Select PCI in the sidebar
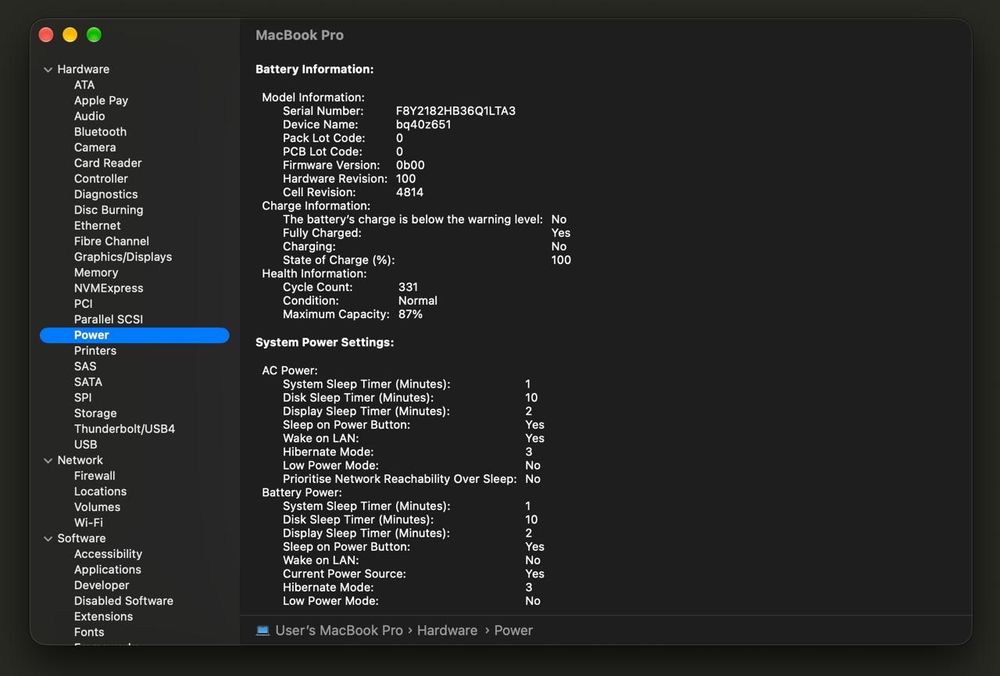This screenshot has height=676, width=1000. (x=83, y=304)
